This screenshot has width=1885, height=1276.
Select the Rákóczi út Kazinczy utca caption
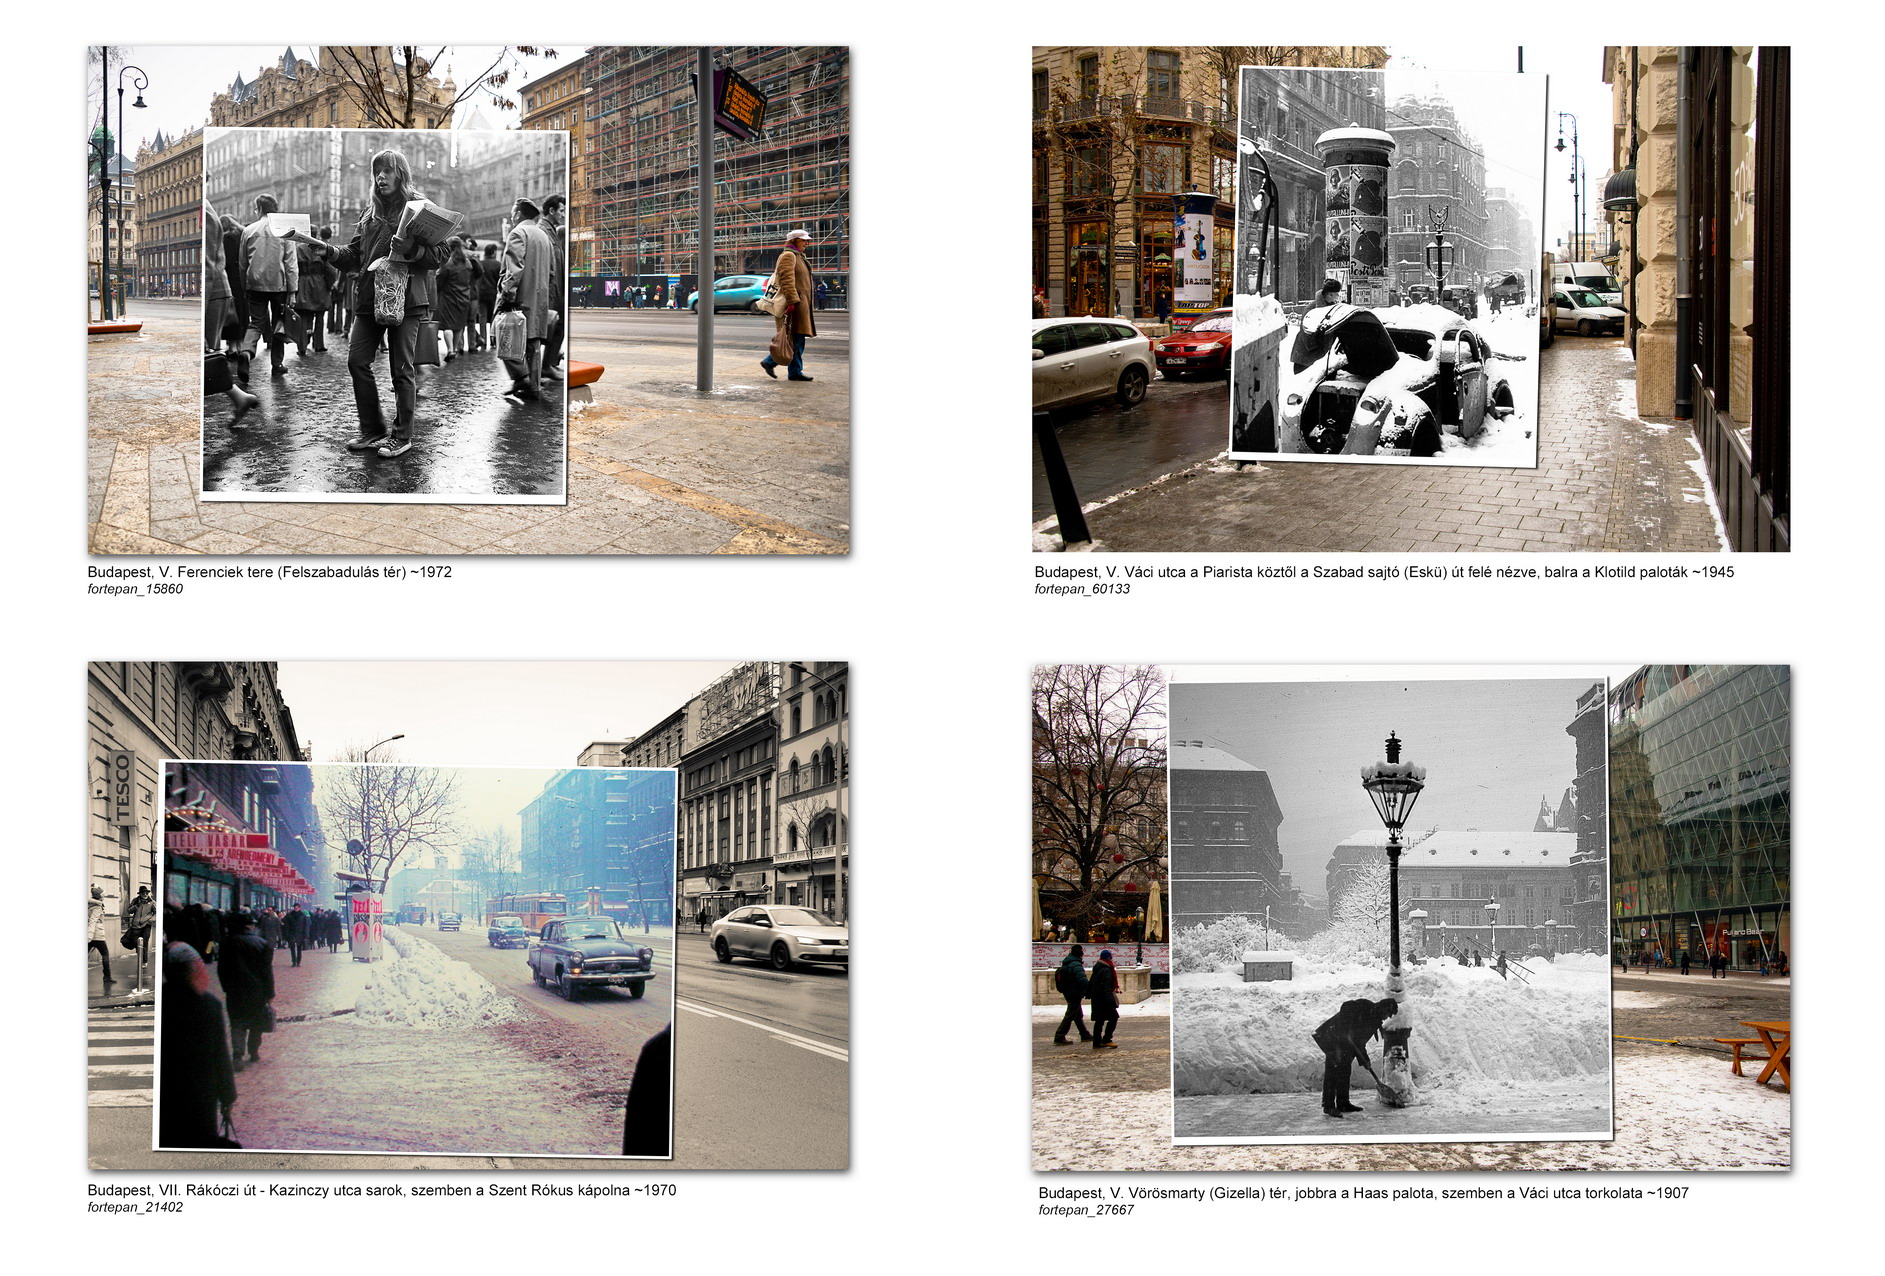(x=382, y=1190)
